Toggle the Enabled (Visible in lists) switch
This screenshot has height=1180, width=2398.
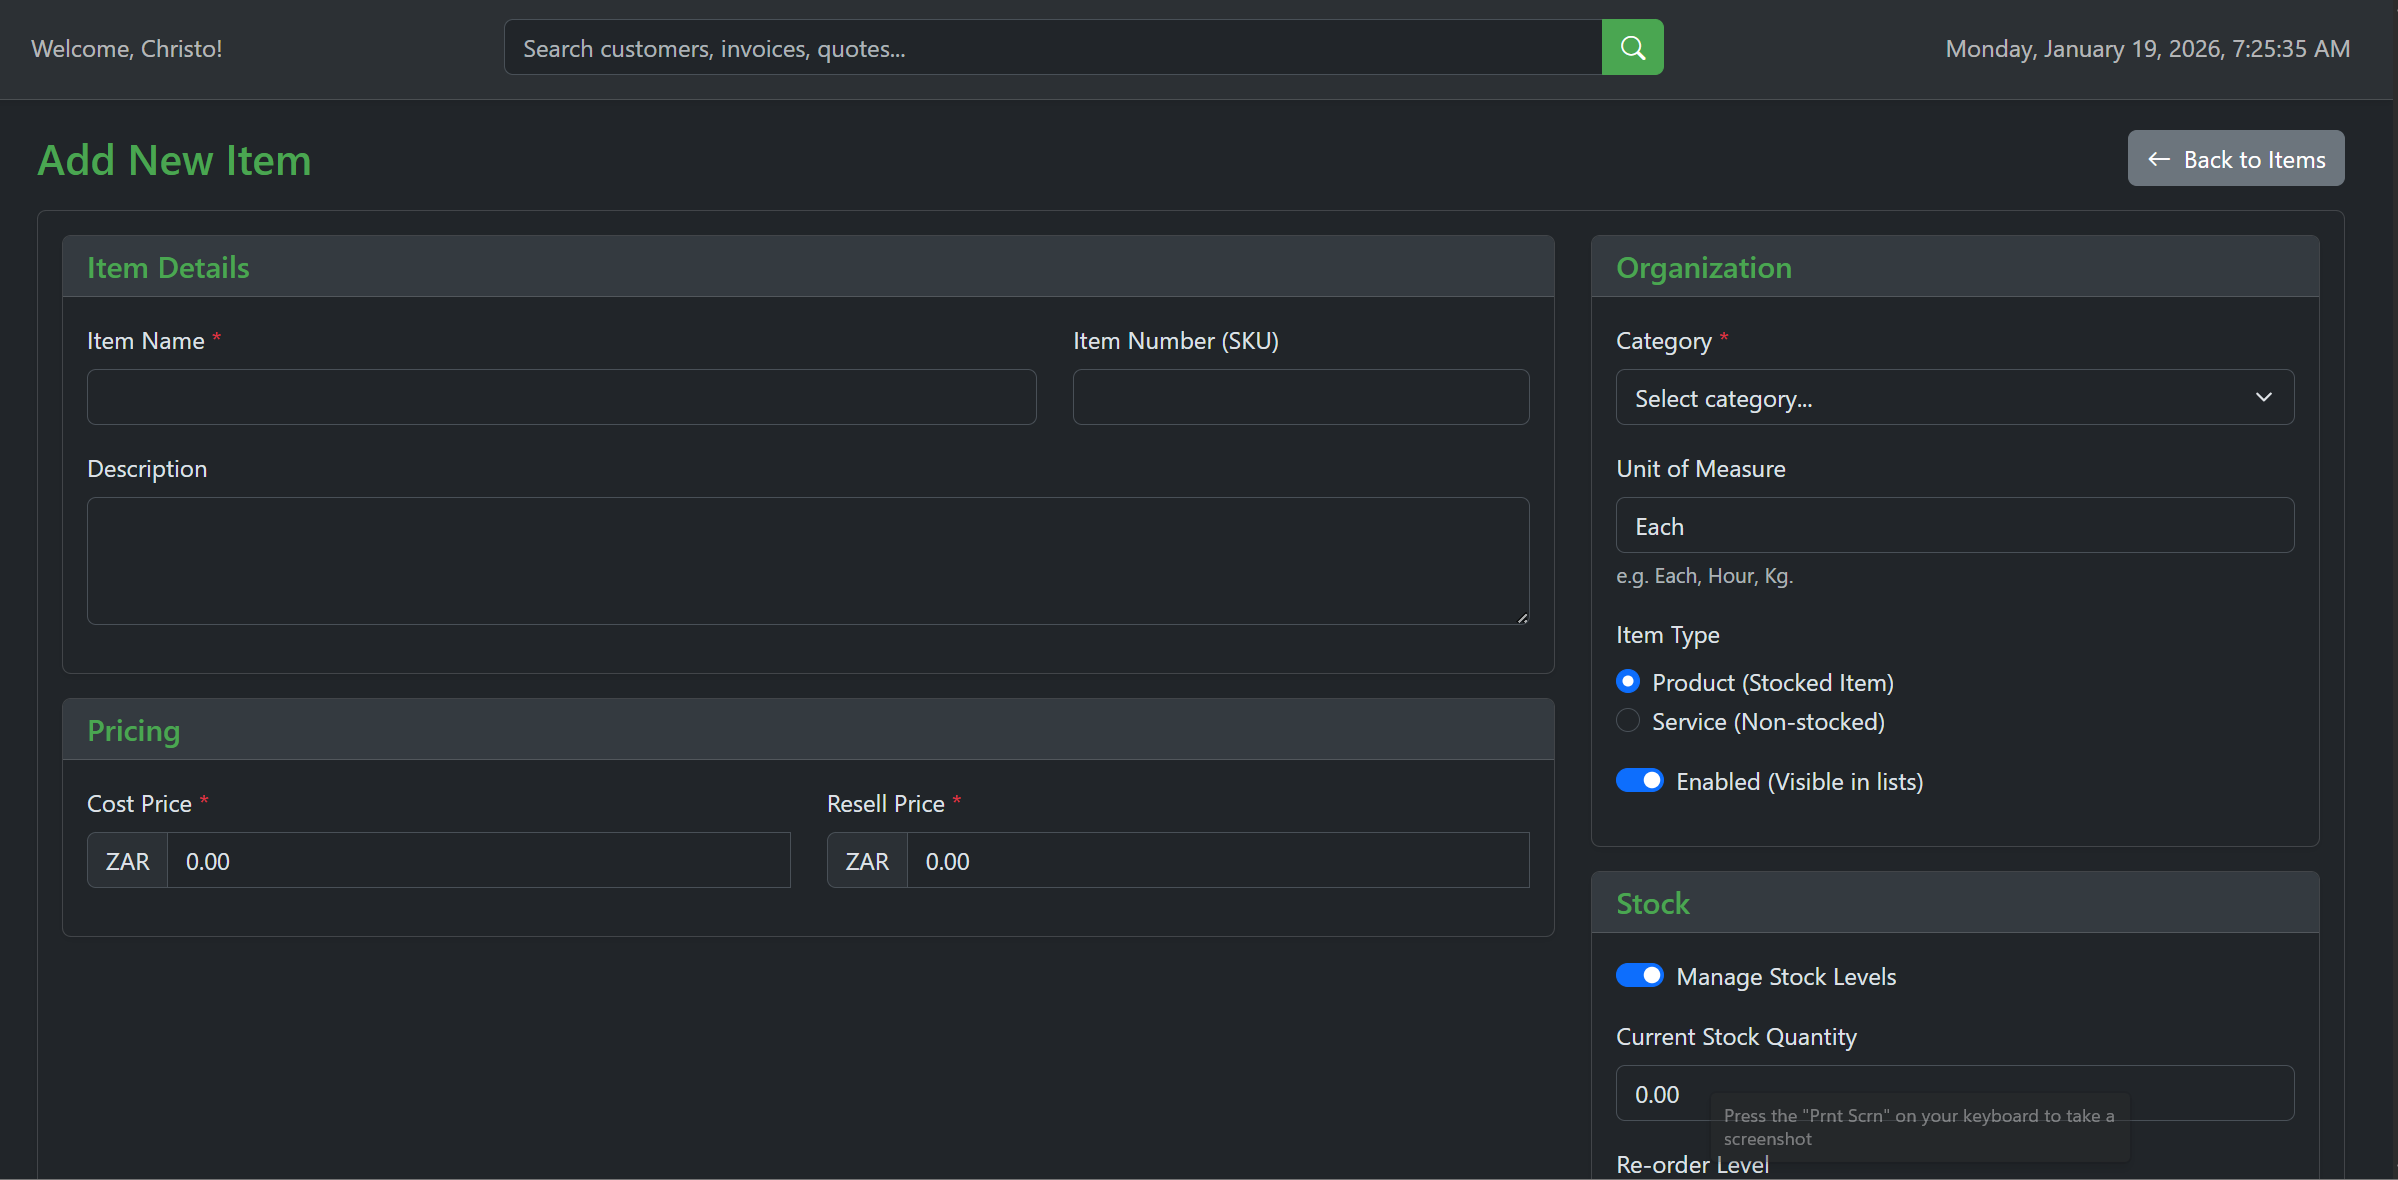pyautogui.click(x=1640, y=781)
